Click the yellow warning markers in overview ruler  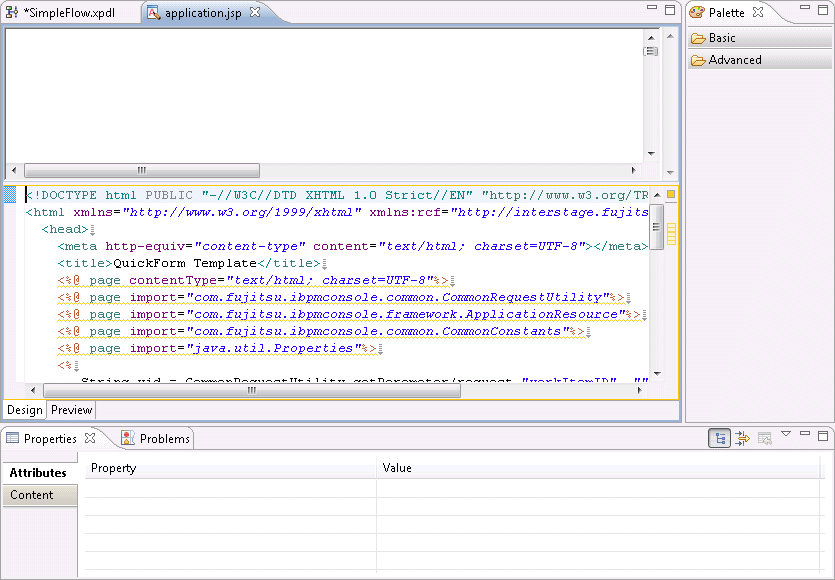click(671, 234)
